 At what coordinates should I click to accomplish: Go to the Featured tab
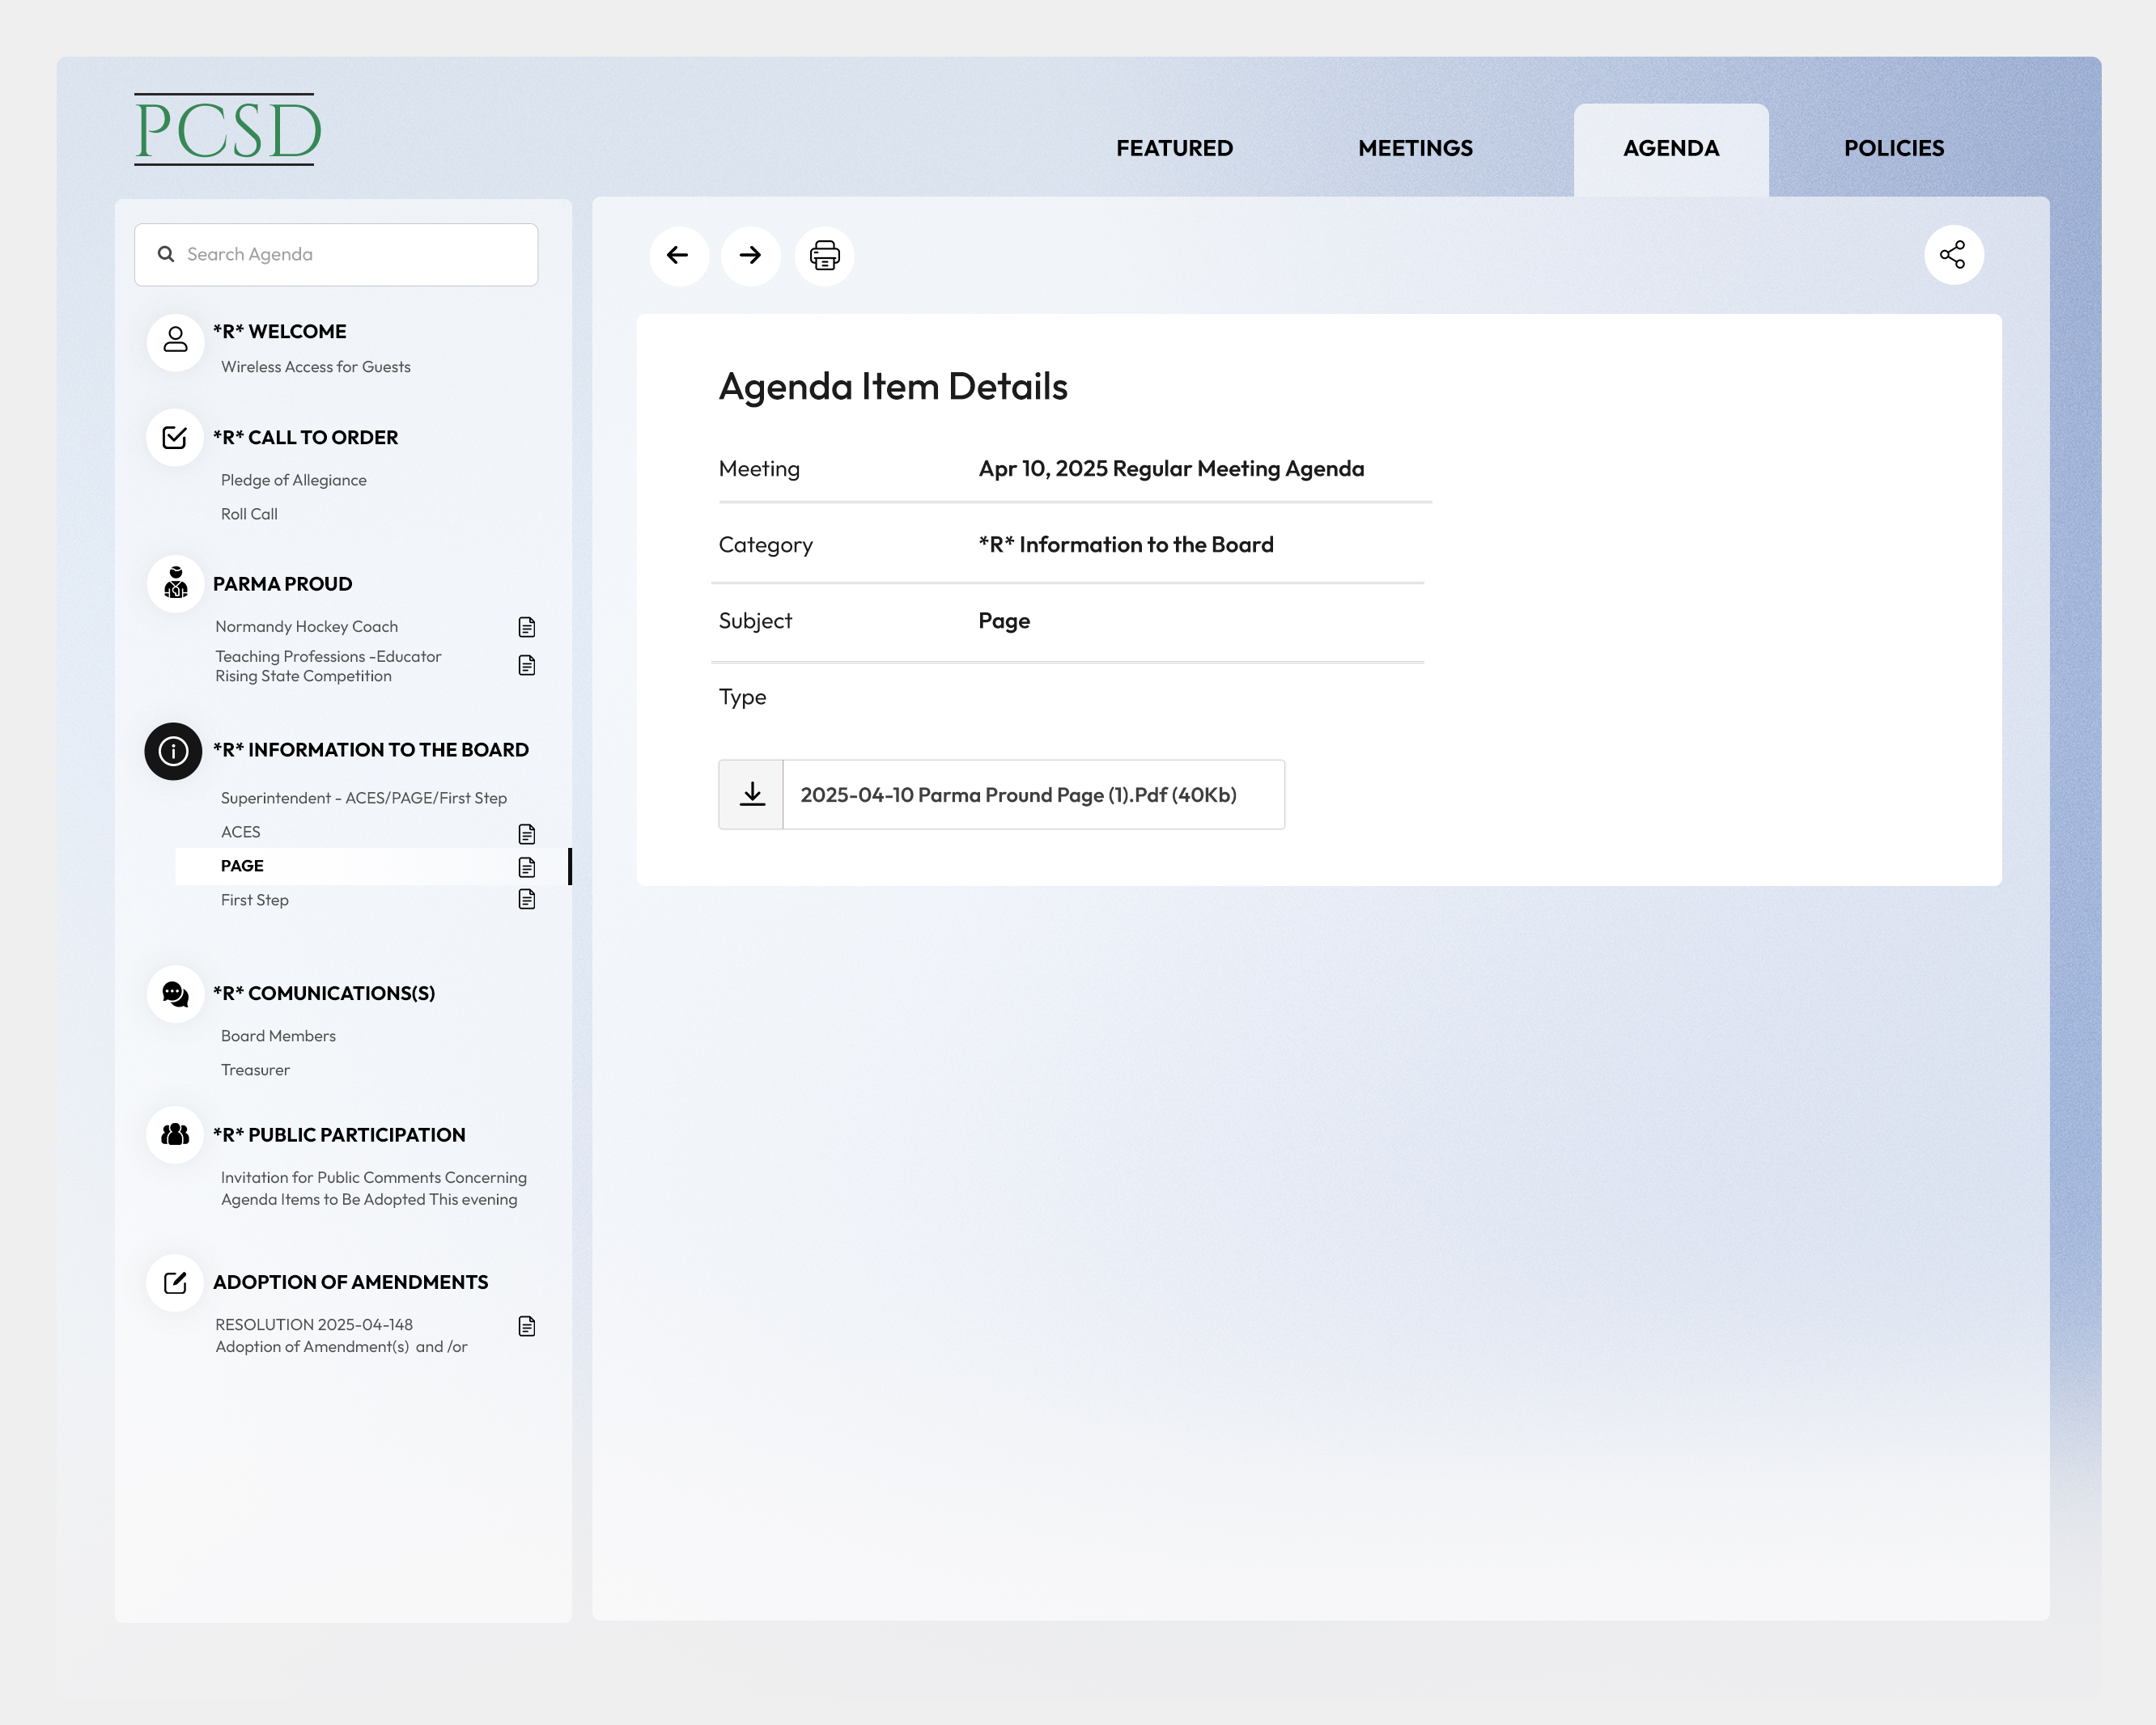pos(1174,148)
